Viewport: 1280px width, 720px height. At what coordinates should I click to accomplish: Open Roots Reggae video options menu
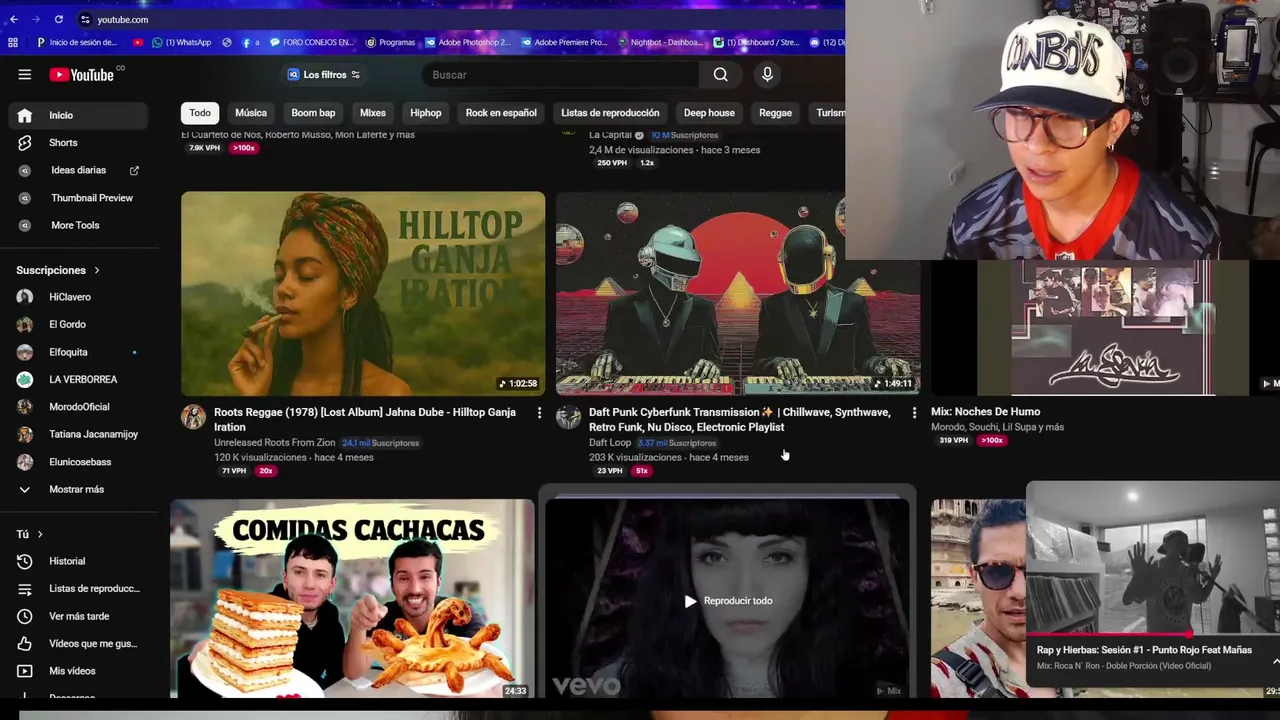click(x=539, y=413)
